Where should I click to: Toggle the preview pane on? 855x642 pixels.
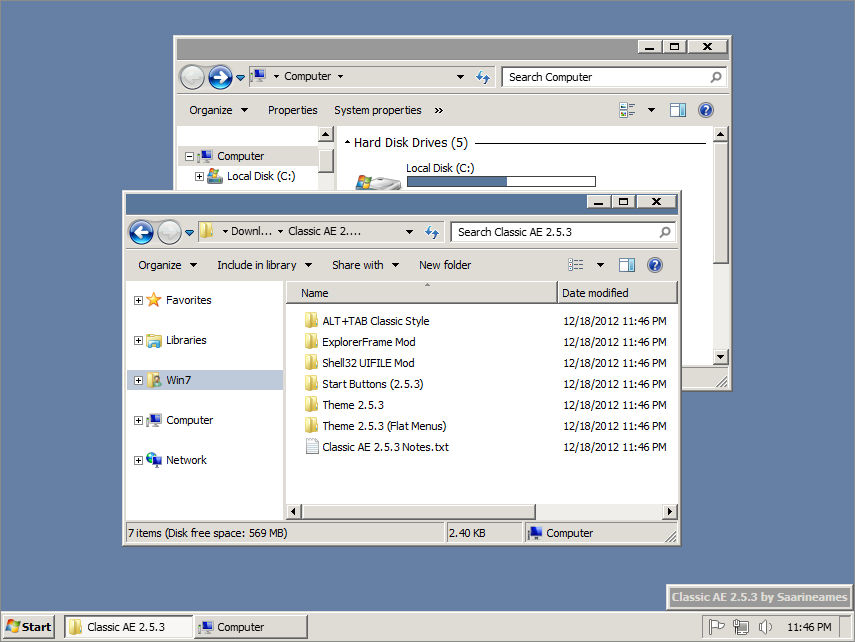click(x=626, y=265)
